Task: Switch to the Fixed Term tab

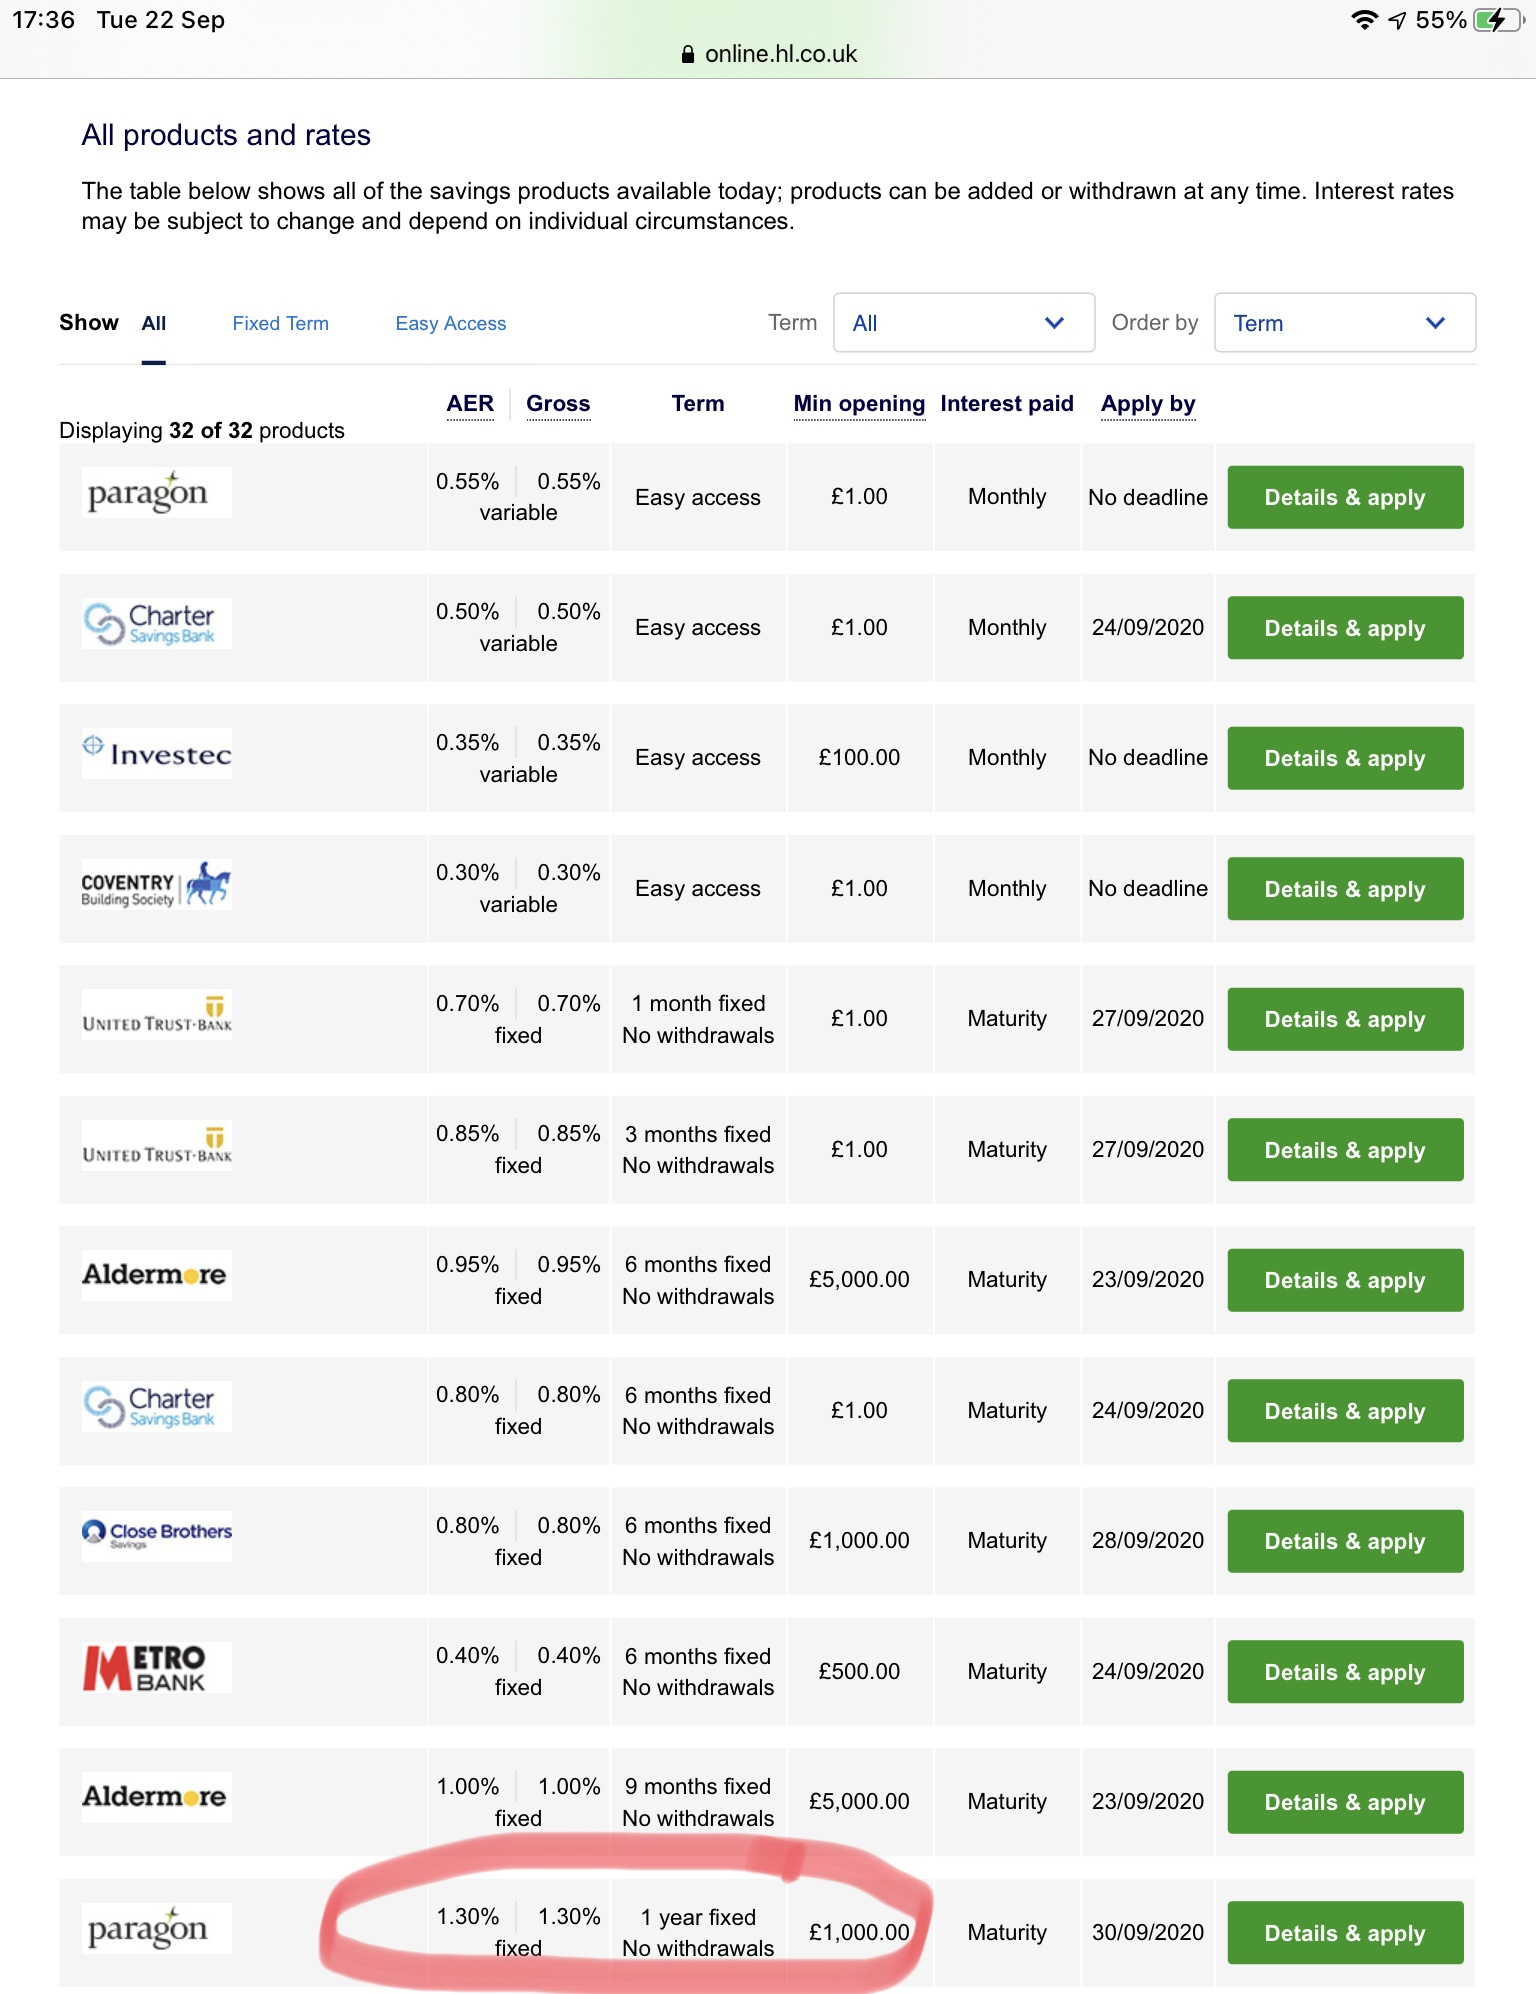Action: [x=280, y=324]
